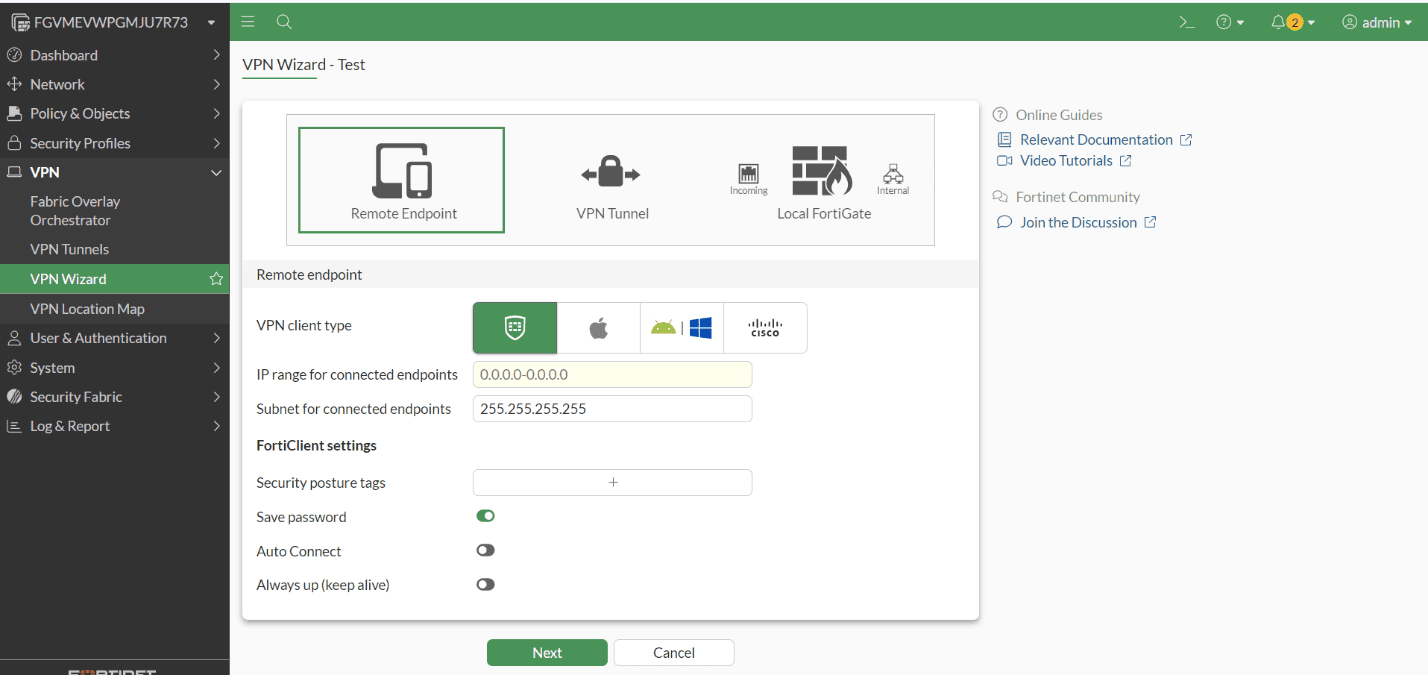Click the Join the Discussion chat icon

coord(1005,222)
